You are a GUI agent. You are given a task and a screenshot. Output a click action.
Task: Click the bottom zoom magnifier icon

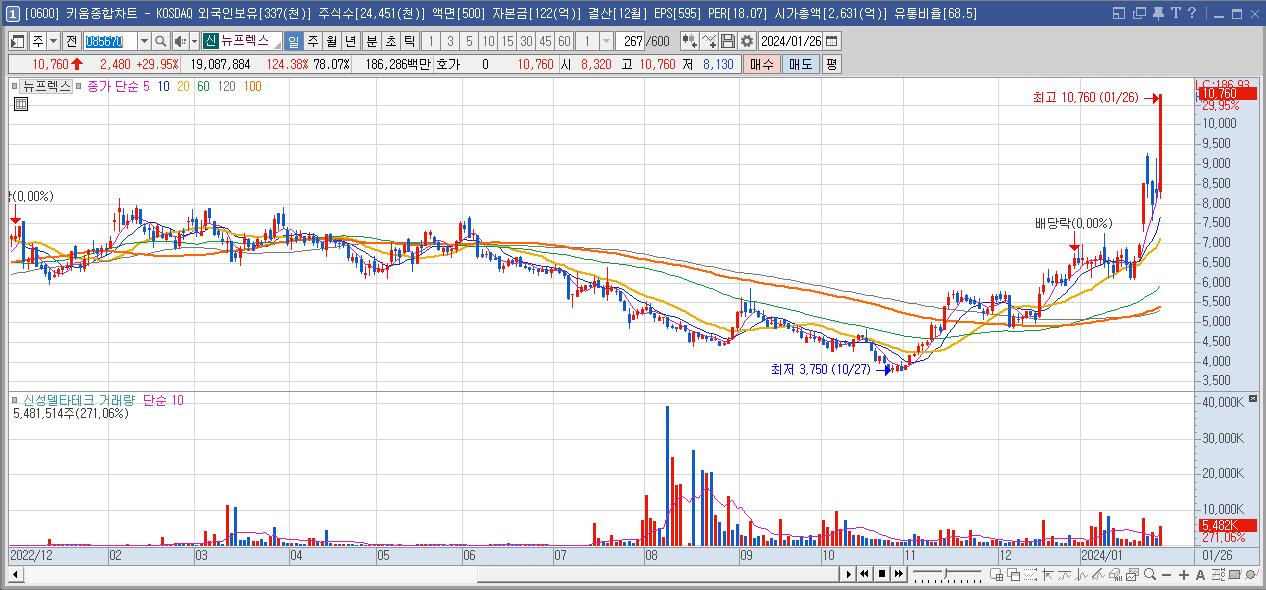pos(1150,574)
